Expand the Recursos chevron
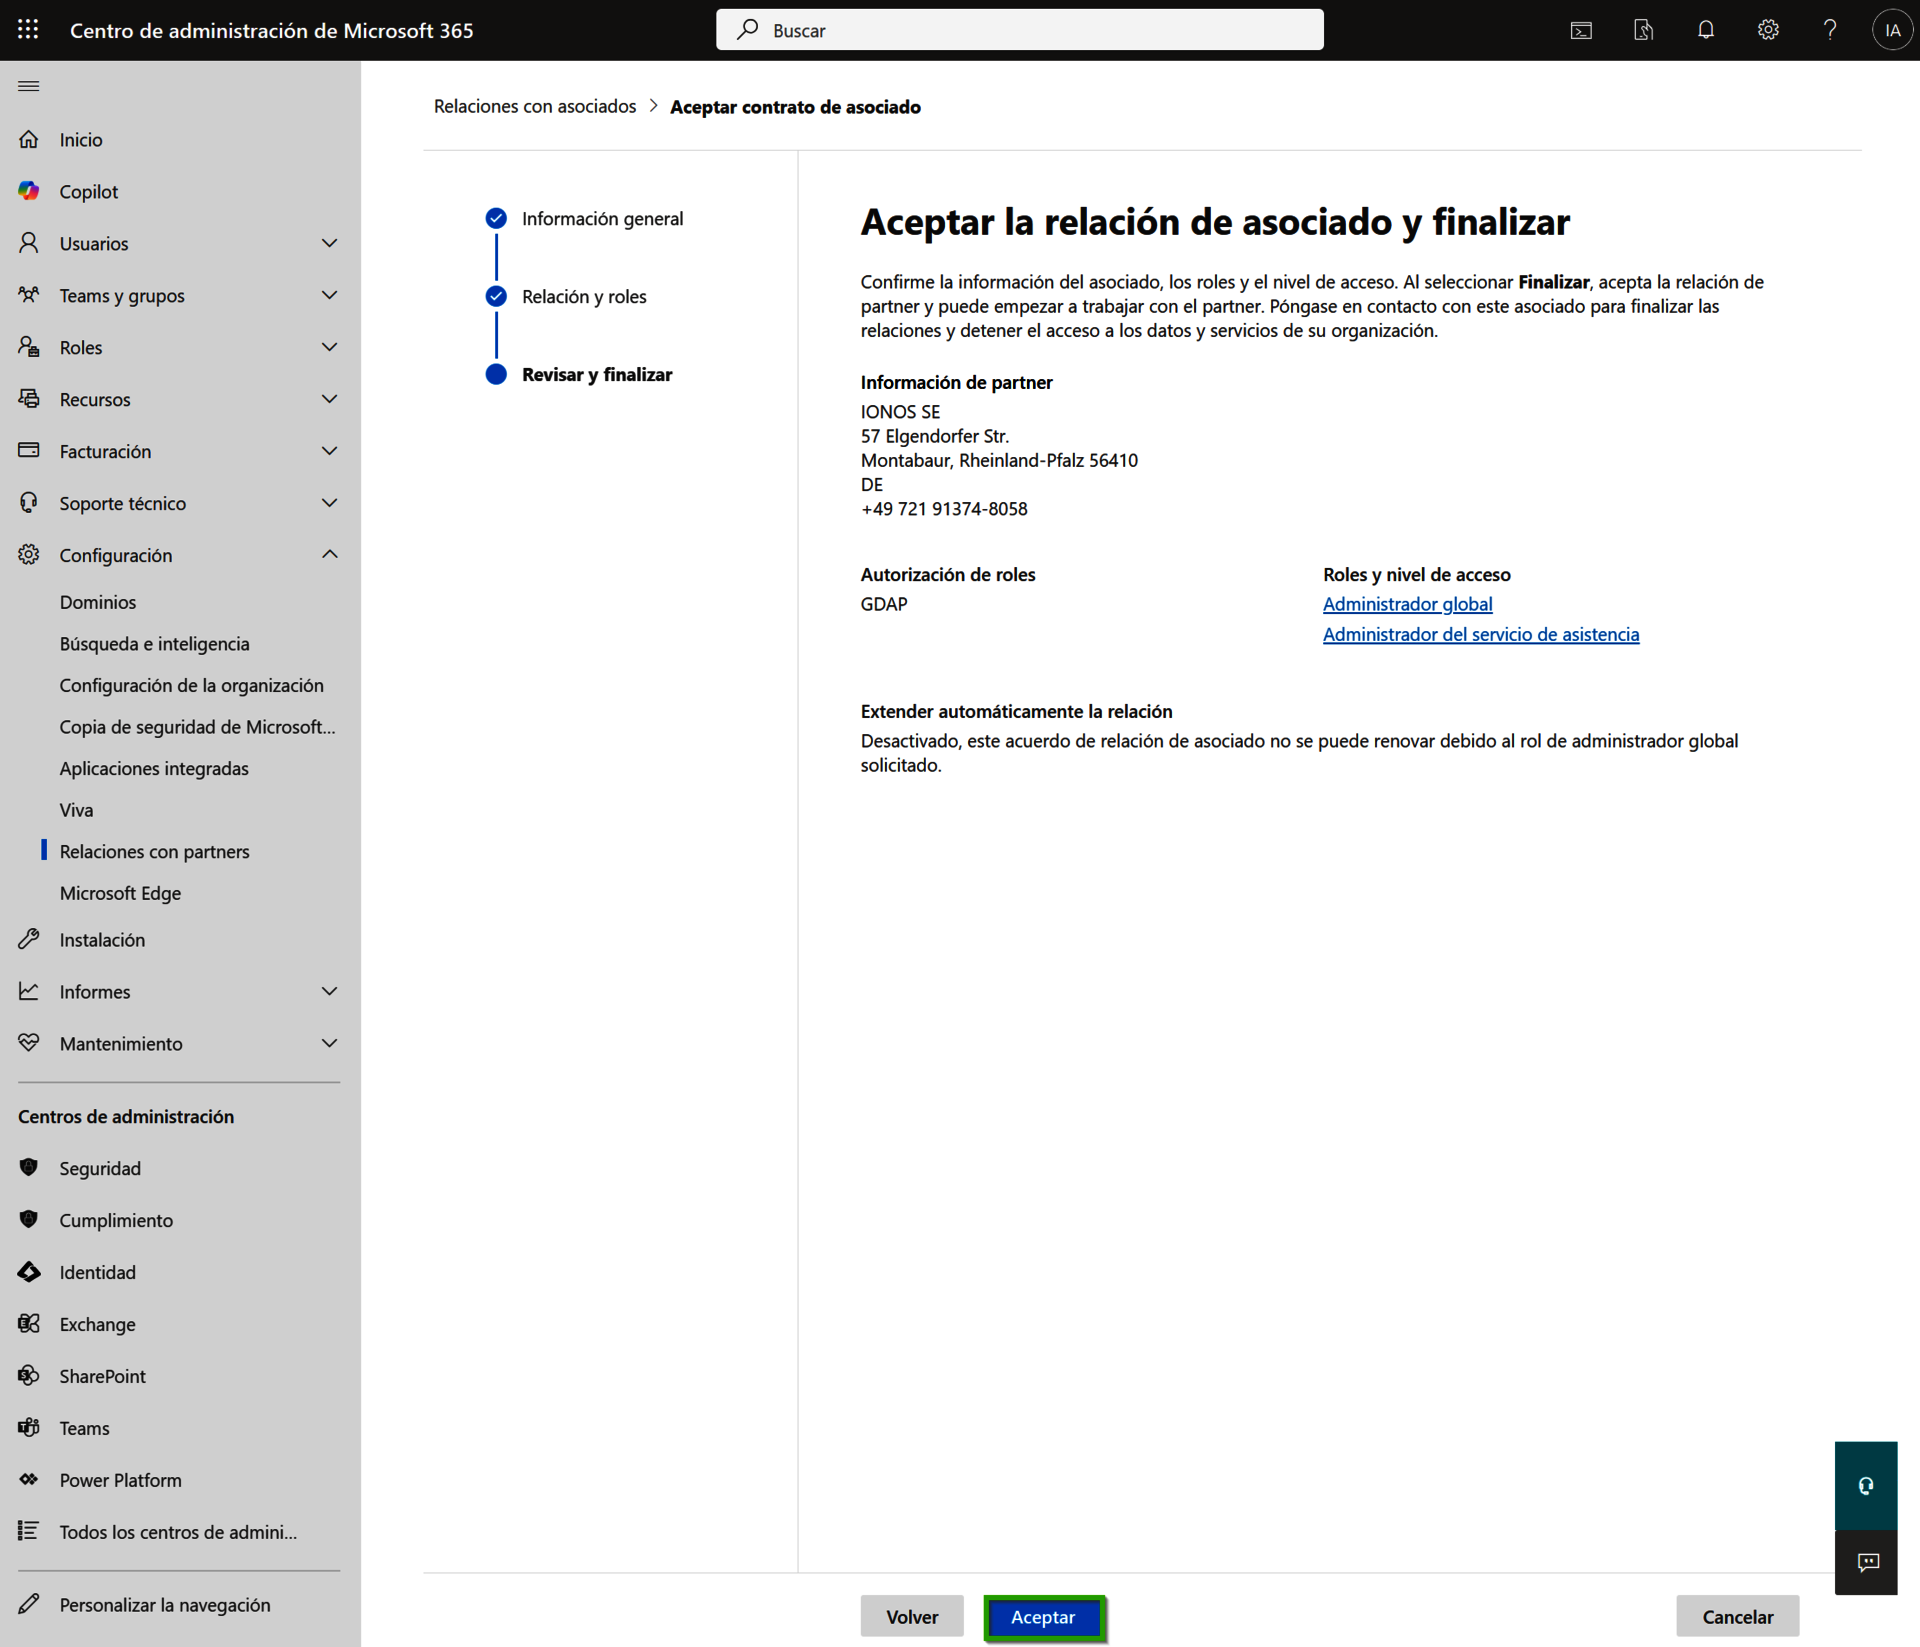1920x1647 pixels. point(329,399)
